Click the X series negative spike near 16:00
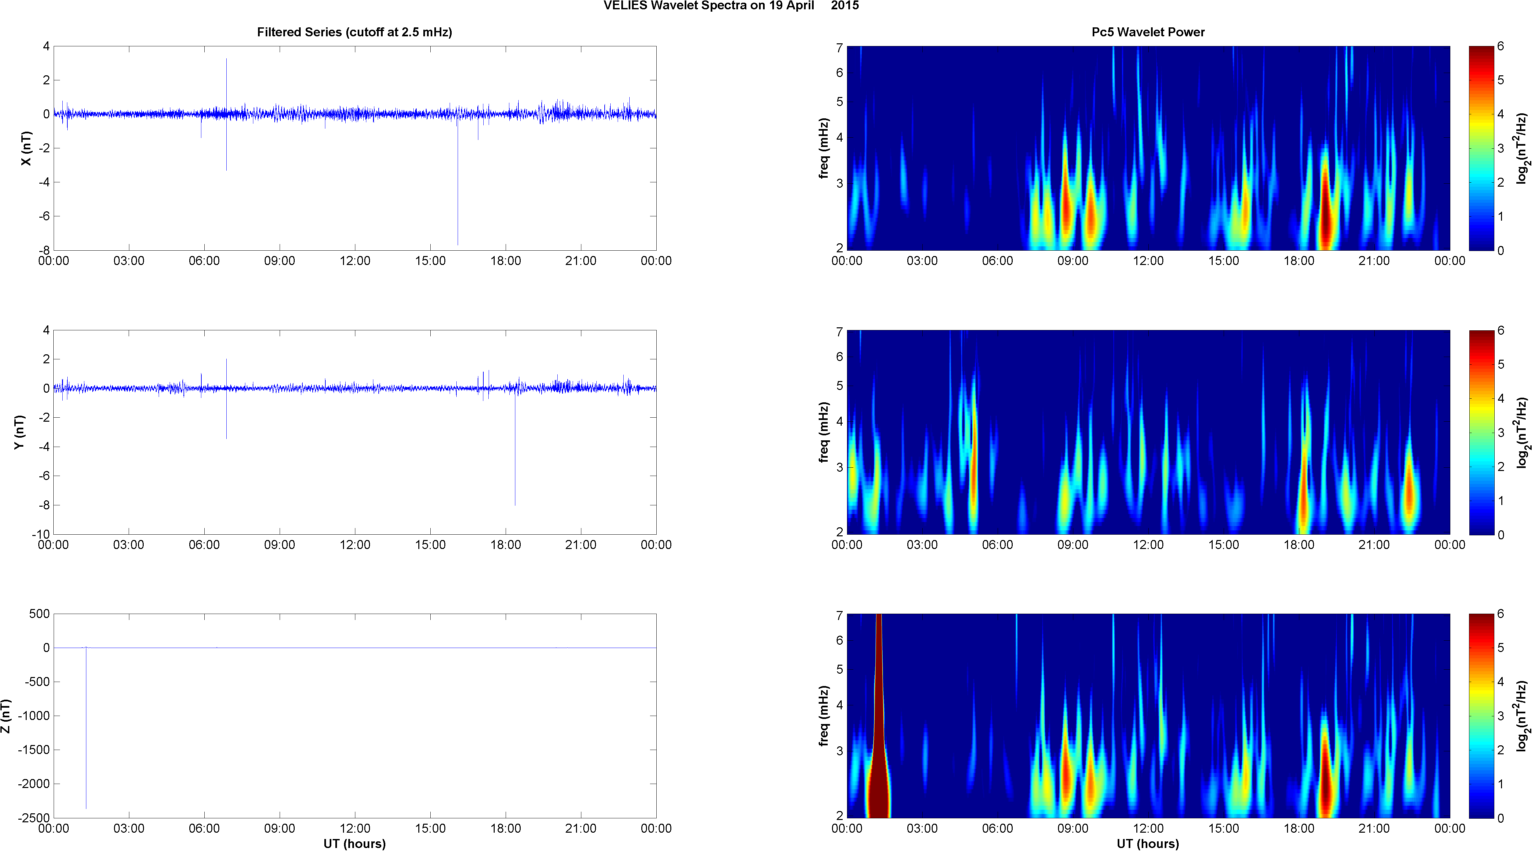This screenshot has width=1532, height=851. (458, 180)
